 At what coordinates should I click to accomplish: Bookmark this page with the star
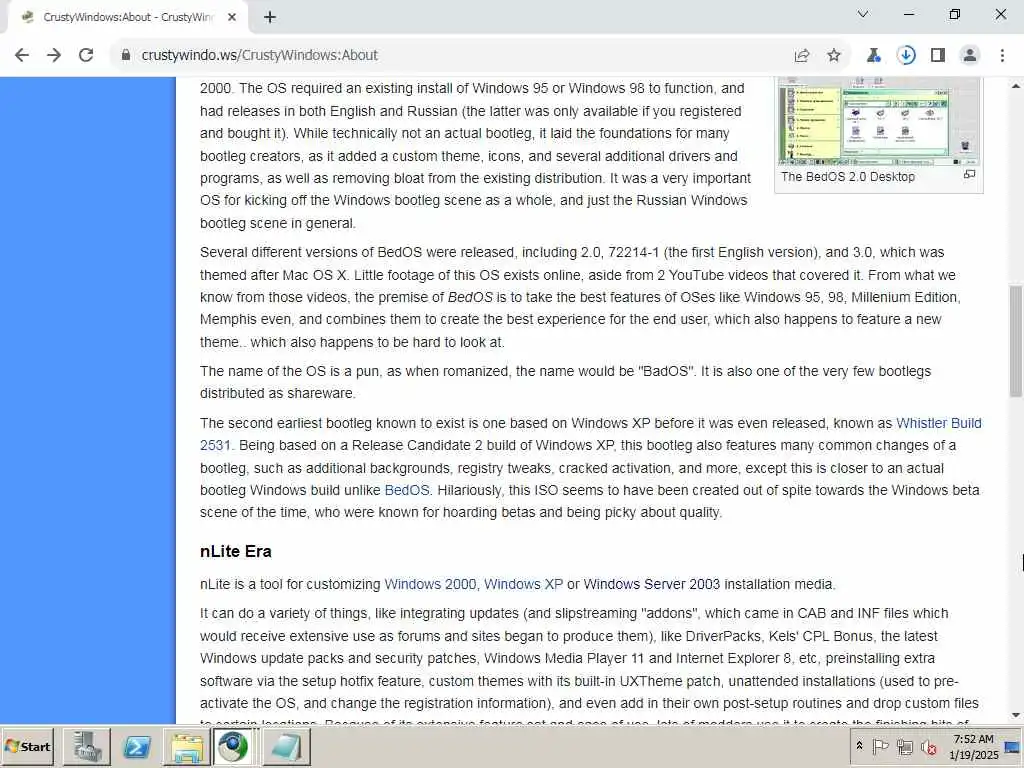(x=834, y=56)
